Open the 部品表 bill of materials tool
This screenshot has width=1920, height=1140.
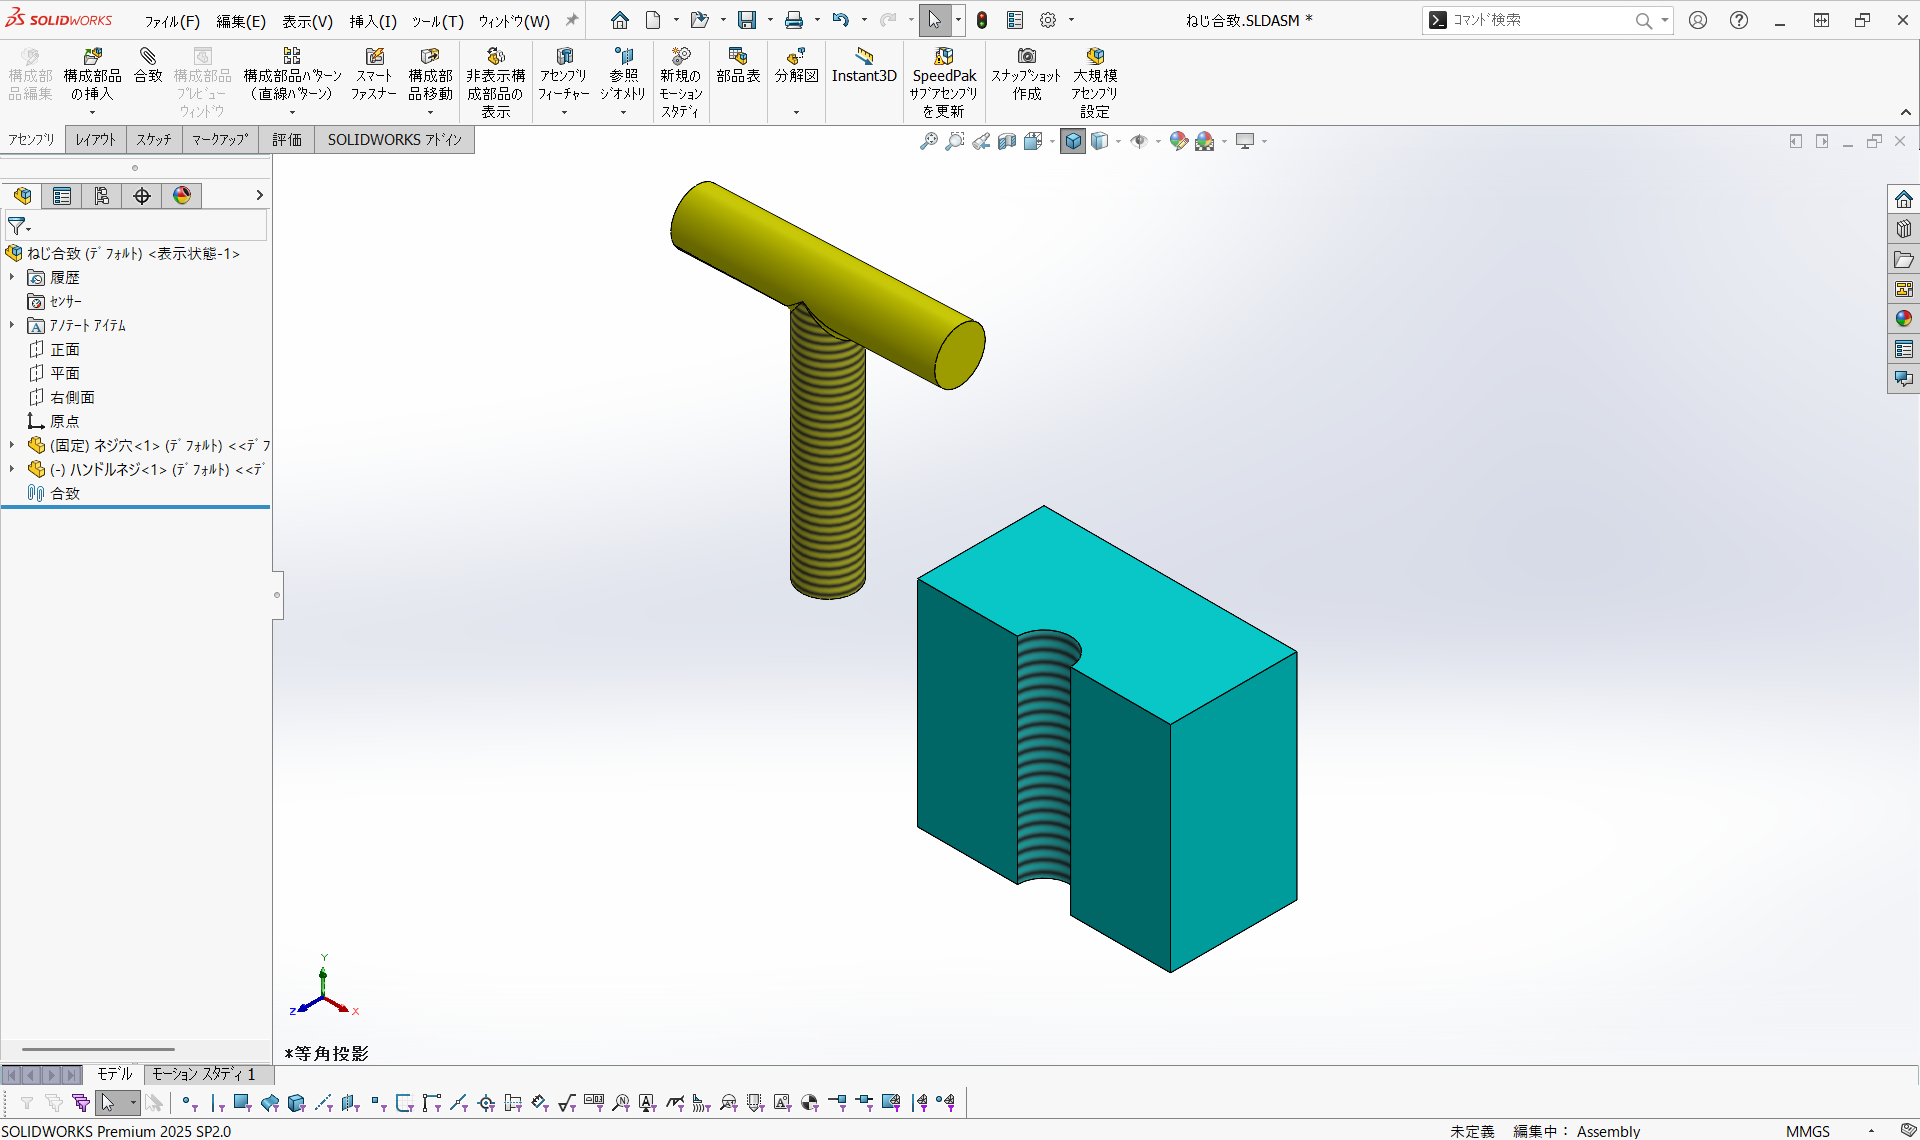[x=738, y=66]
